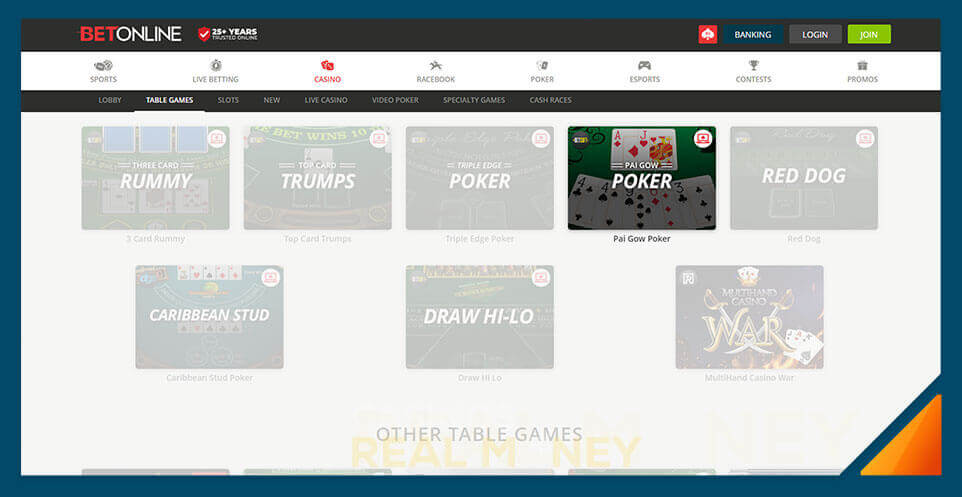Select the Casino dice icon
962x497 pixels.
pos(327,65)
